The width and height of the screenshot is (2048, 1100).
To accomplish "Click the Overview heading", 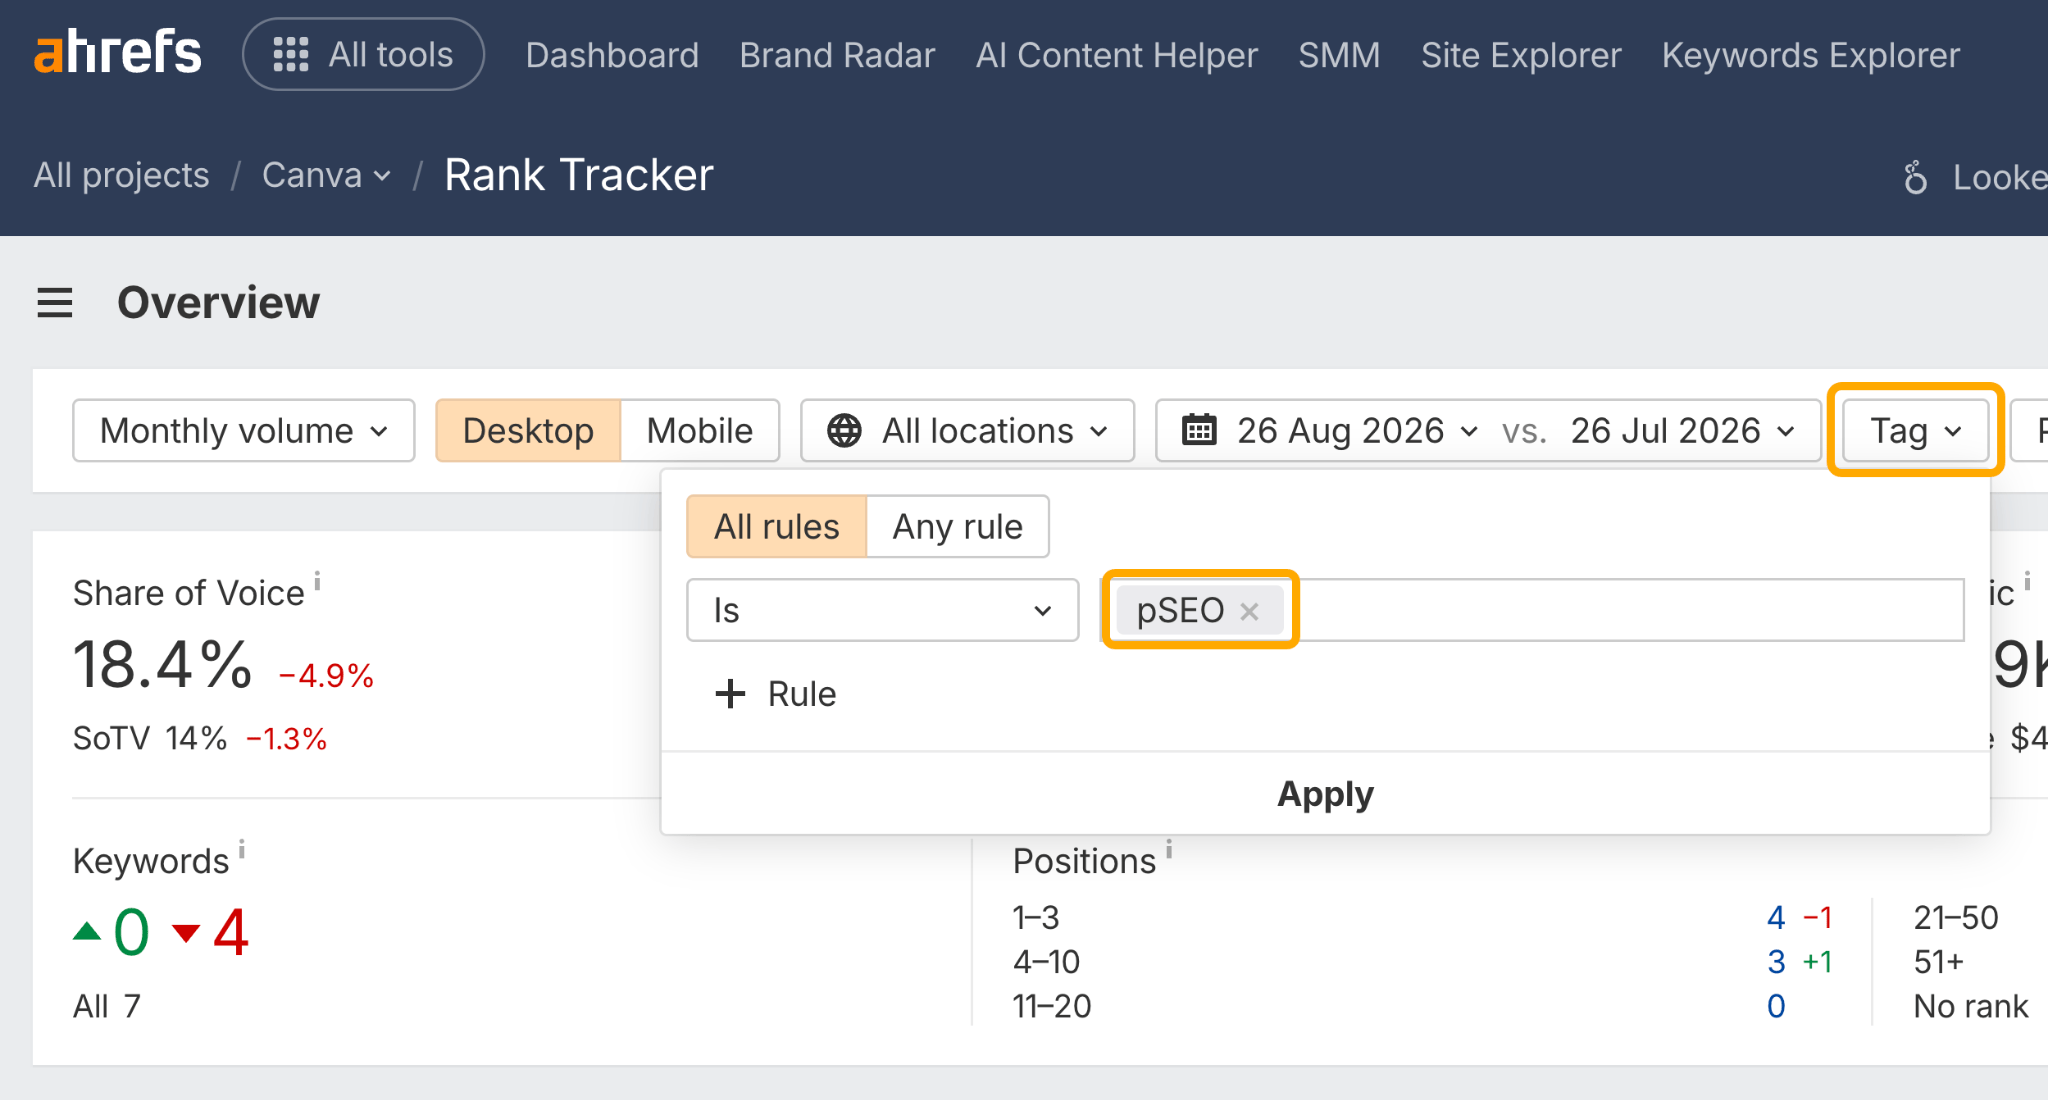I will pos(219,302).
